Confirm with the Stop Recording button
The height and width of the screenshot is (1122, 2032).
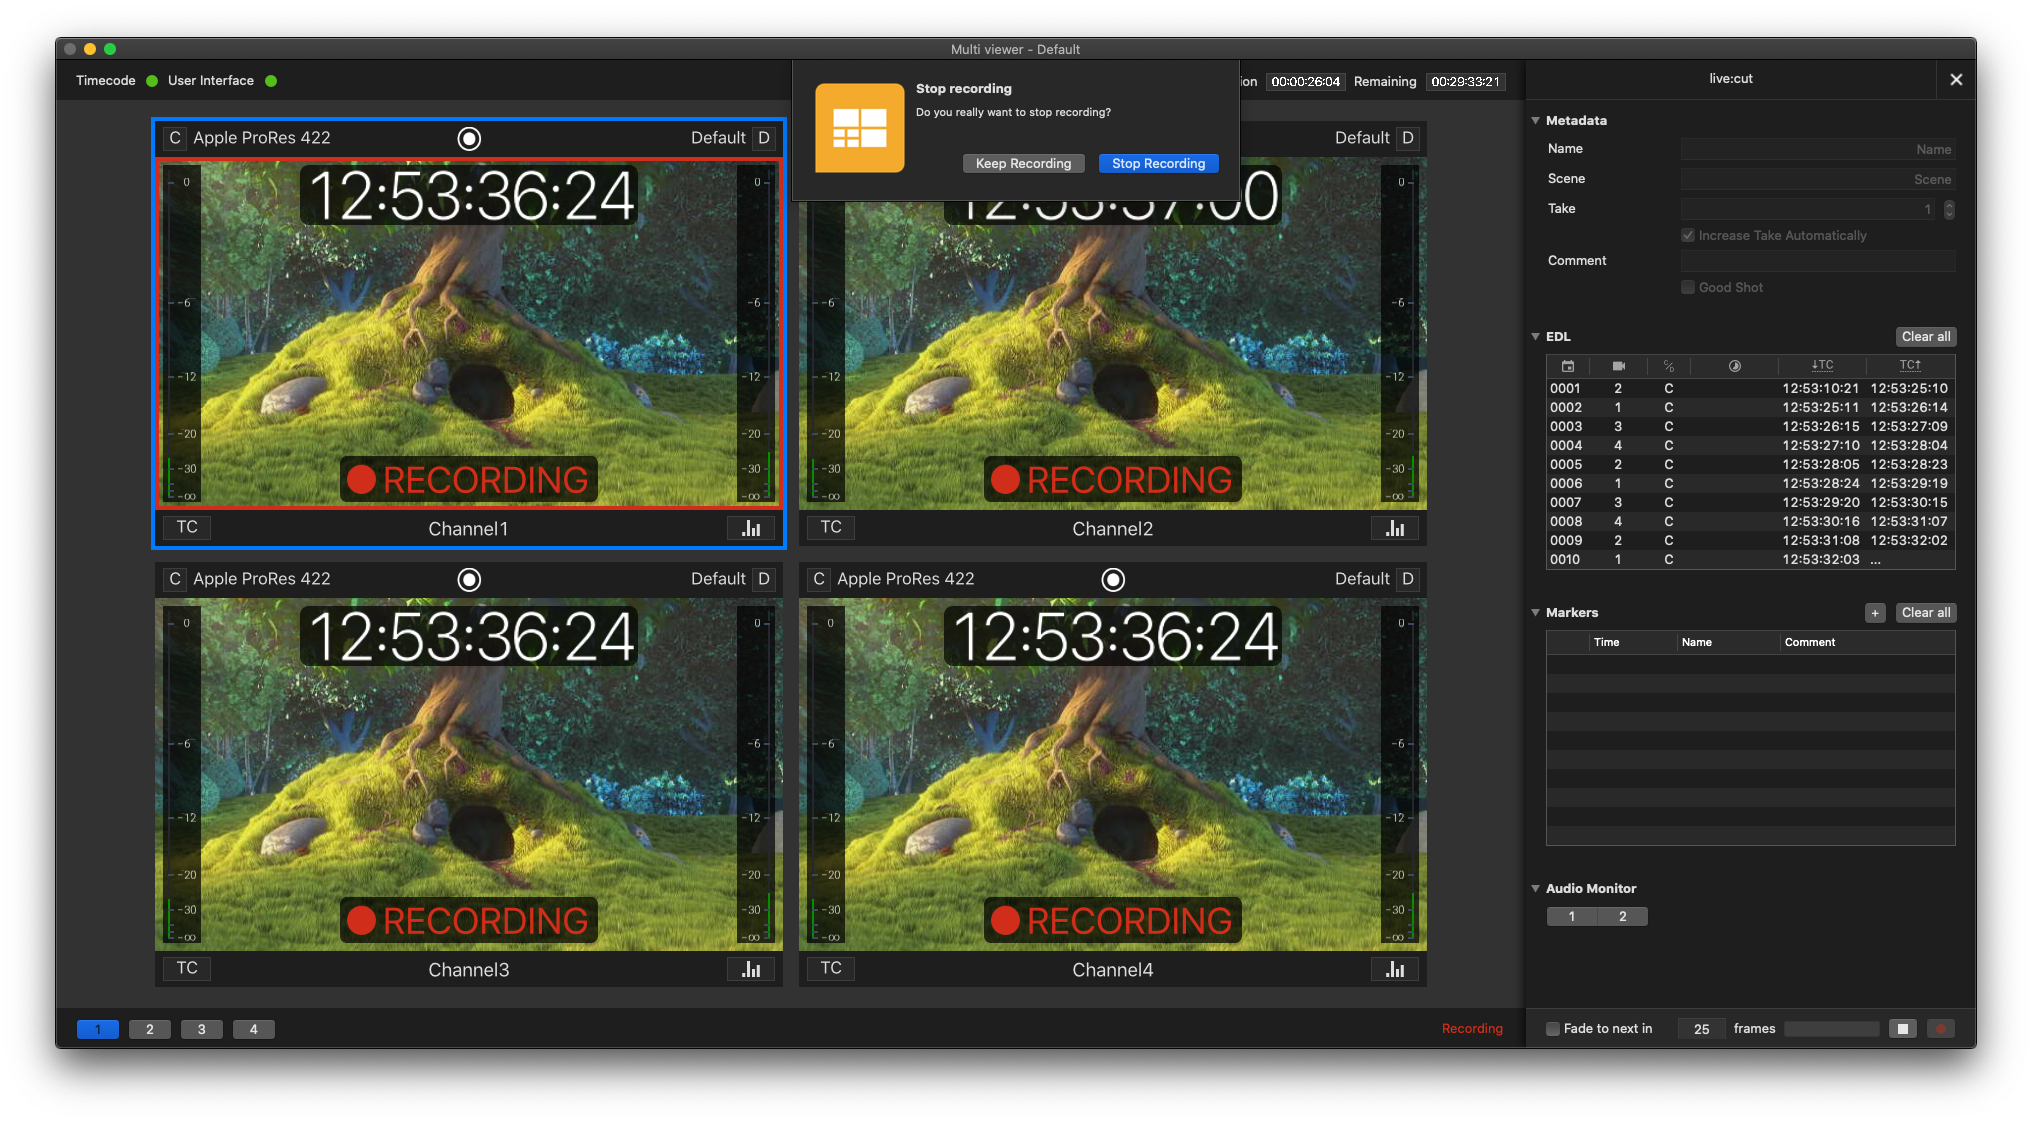(1158, 163)
